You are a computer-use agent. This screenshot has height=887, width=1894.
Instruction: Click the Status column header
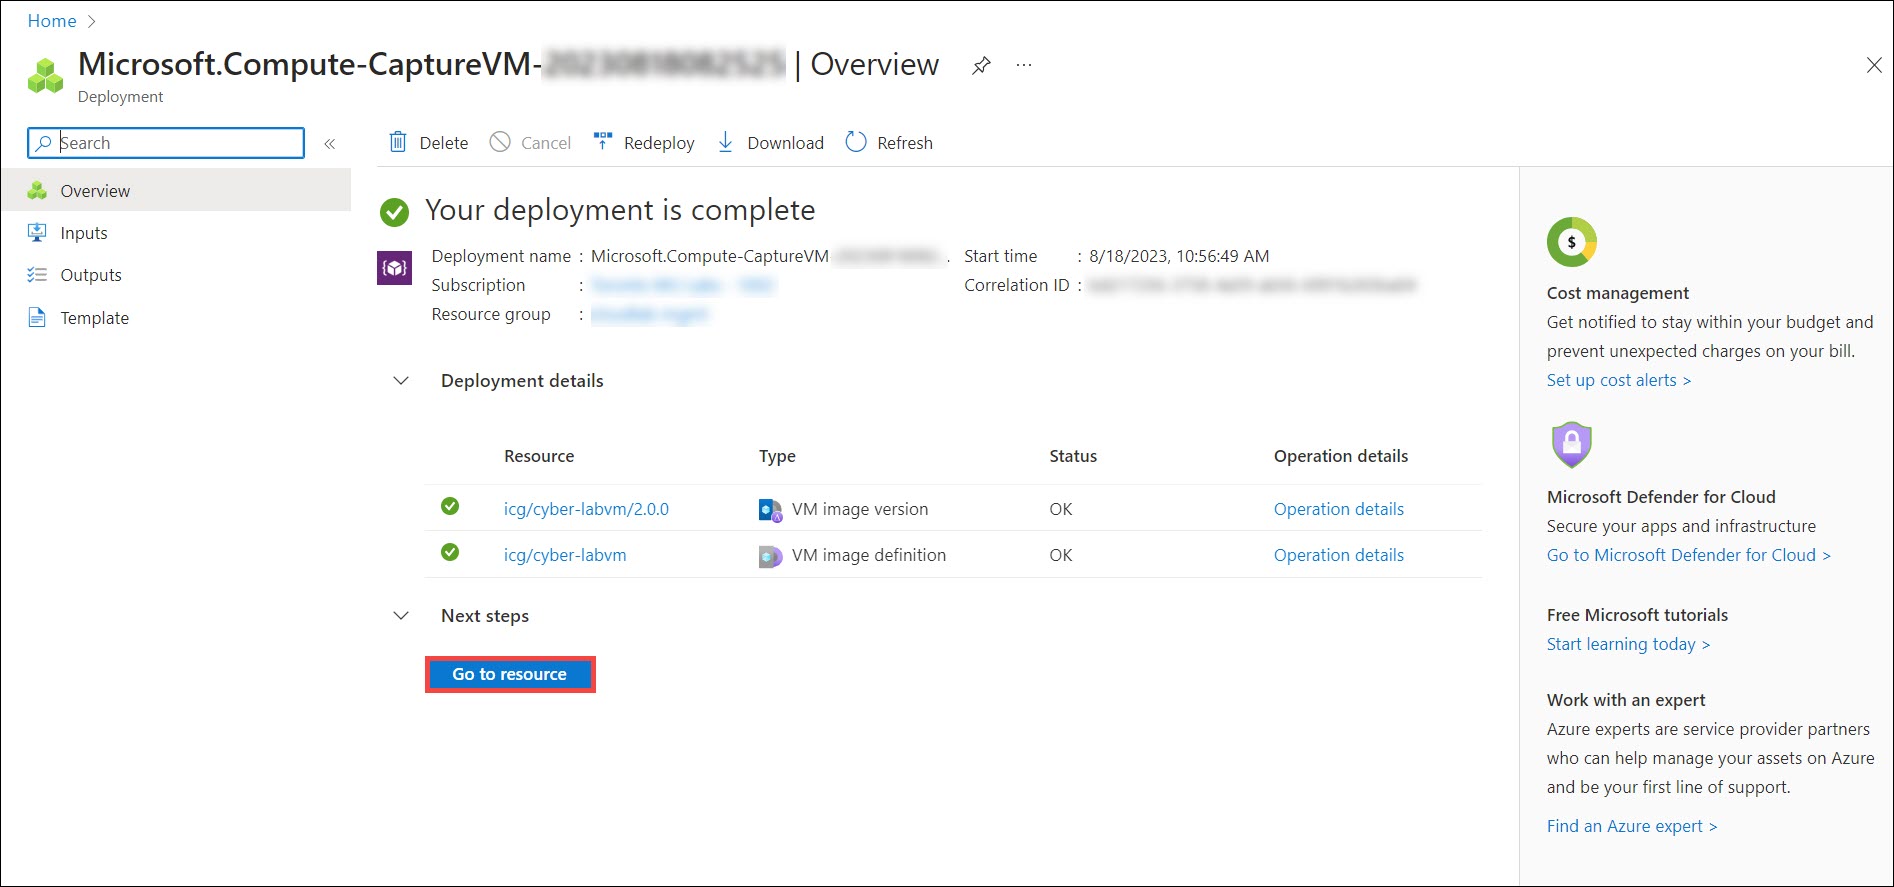pyautogui.click(x=1073, y=456)
